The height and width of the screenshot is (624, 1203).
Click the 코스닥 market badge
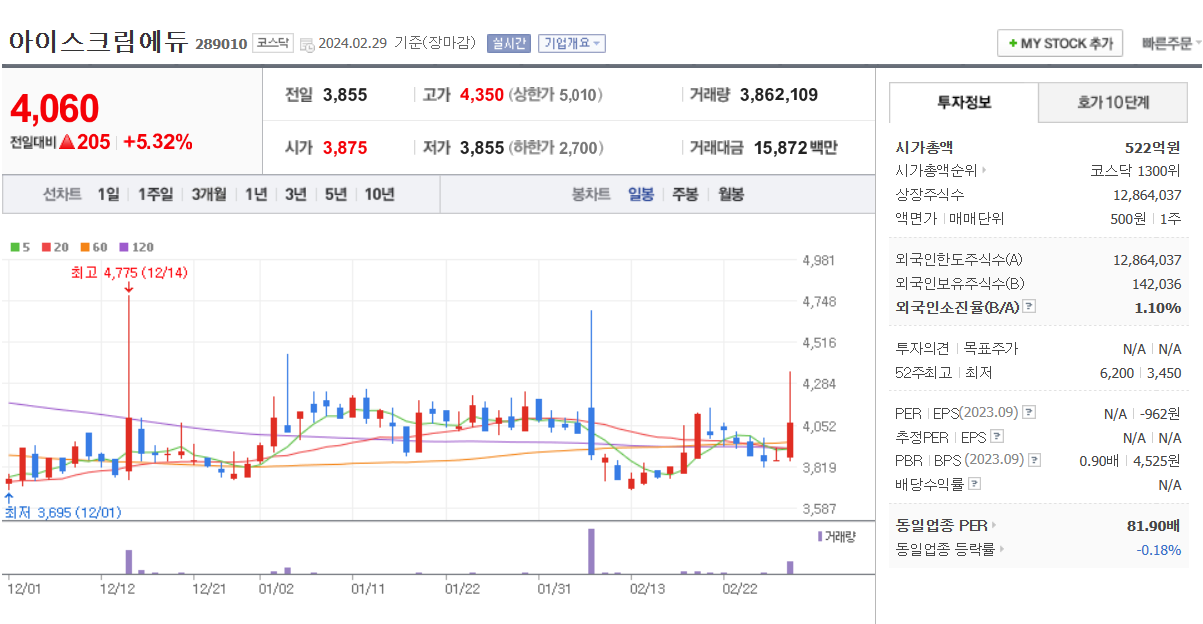(273, 43)
